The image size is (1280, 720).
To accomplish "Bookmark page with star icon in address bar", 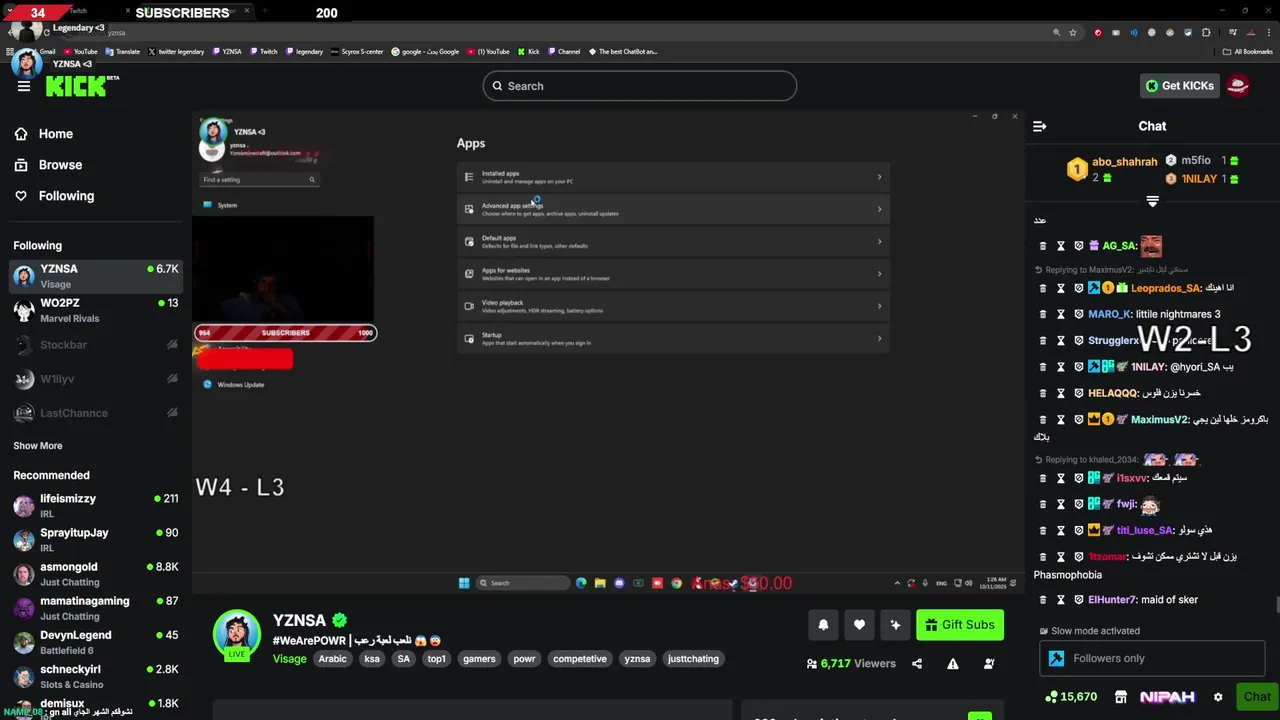I will point(1073,32).
